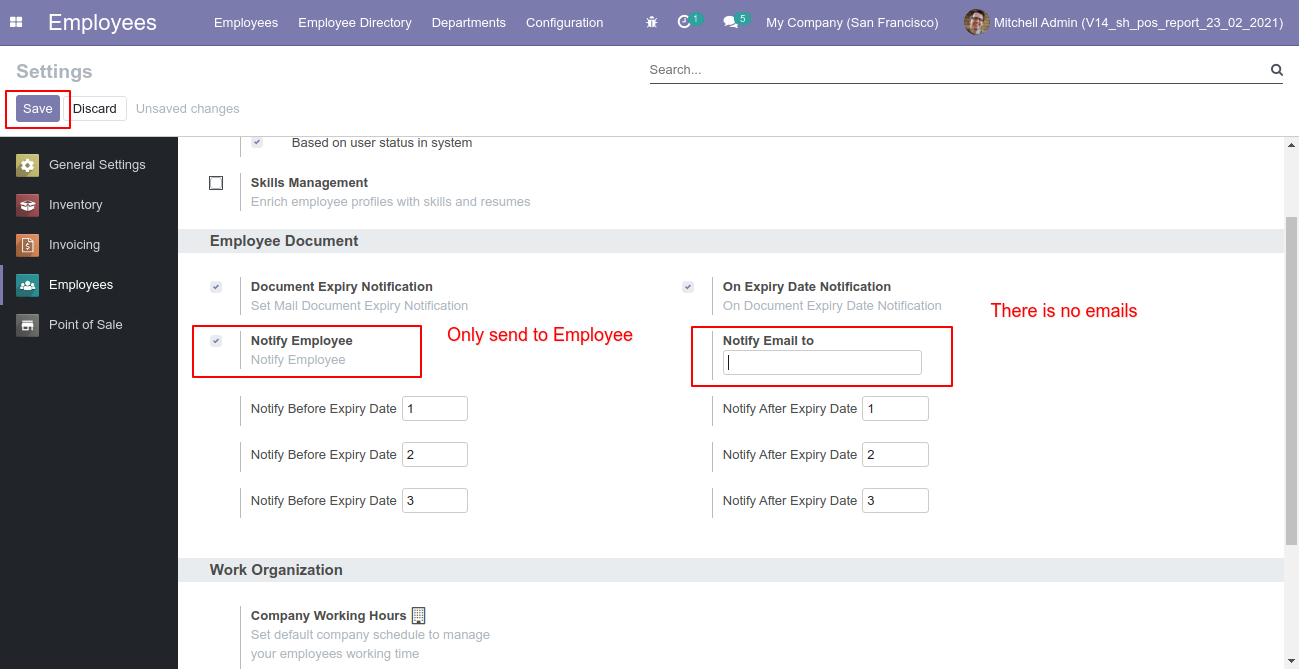This screenshot has width=1299, height=669.
Task: Select the Point of Sale sidebar icon
Action: [x=28, y=325]
